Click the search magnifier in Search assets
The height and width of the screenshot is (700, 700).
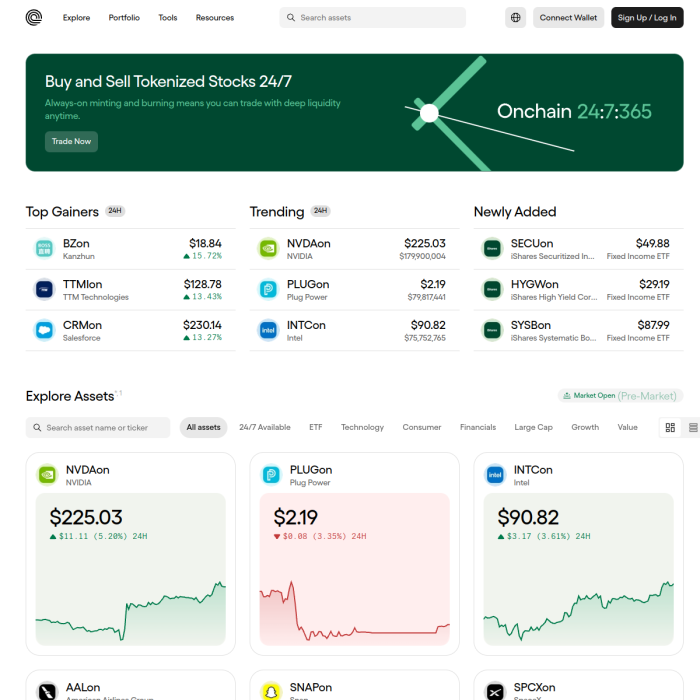(291, 18)
